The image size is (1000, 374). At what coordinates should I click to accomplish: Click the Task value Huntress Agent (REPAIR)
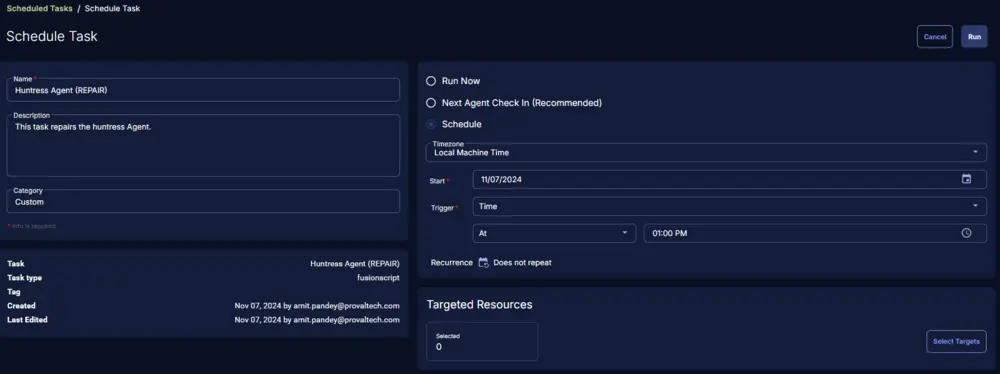(355, 264)
